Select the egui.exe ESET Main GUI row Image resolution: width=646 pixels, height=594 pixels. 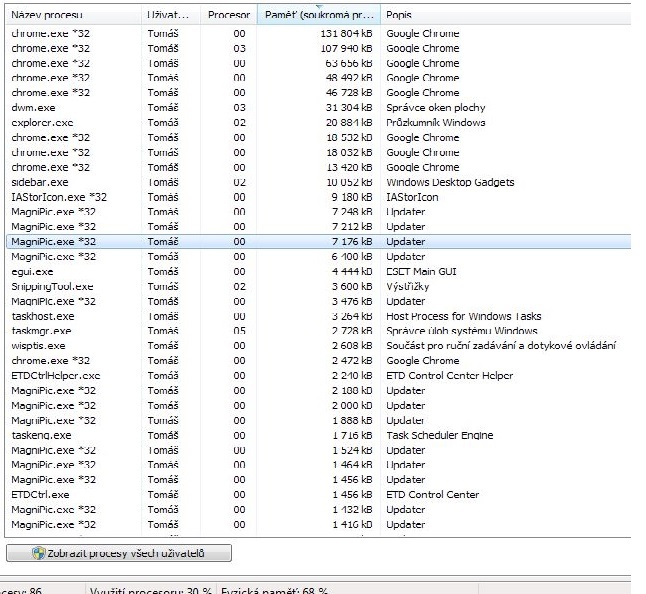click(x=33, y=271)
